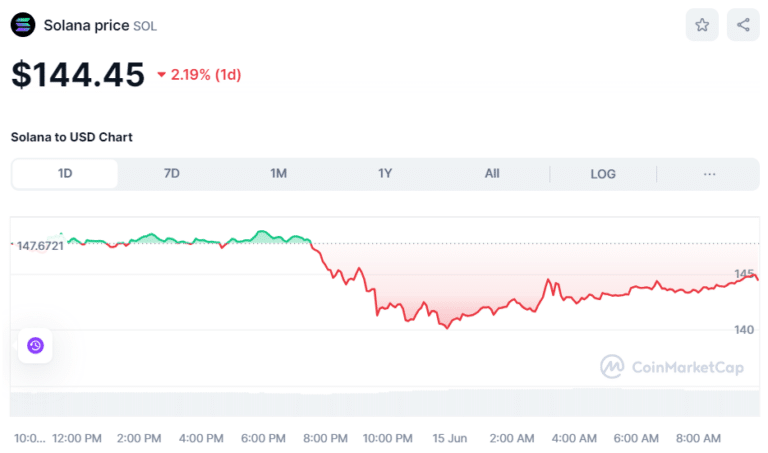Click the Solana to USD Chart heading
Viewport: 768px width, 453px height.
tap(72, 137)
